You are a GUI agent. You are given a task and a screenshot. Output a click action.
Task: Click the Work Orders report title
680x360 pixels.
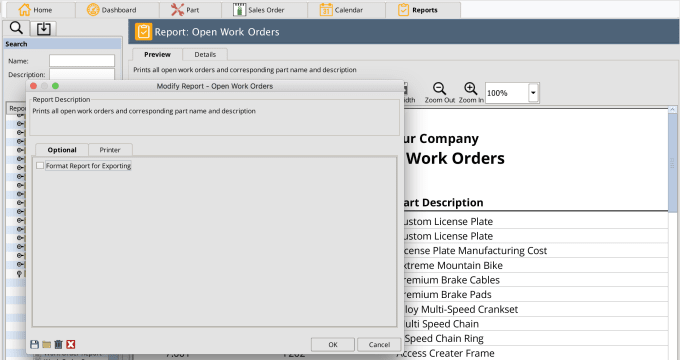point(455,158)
